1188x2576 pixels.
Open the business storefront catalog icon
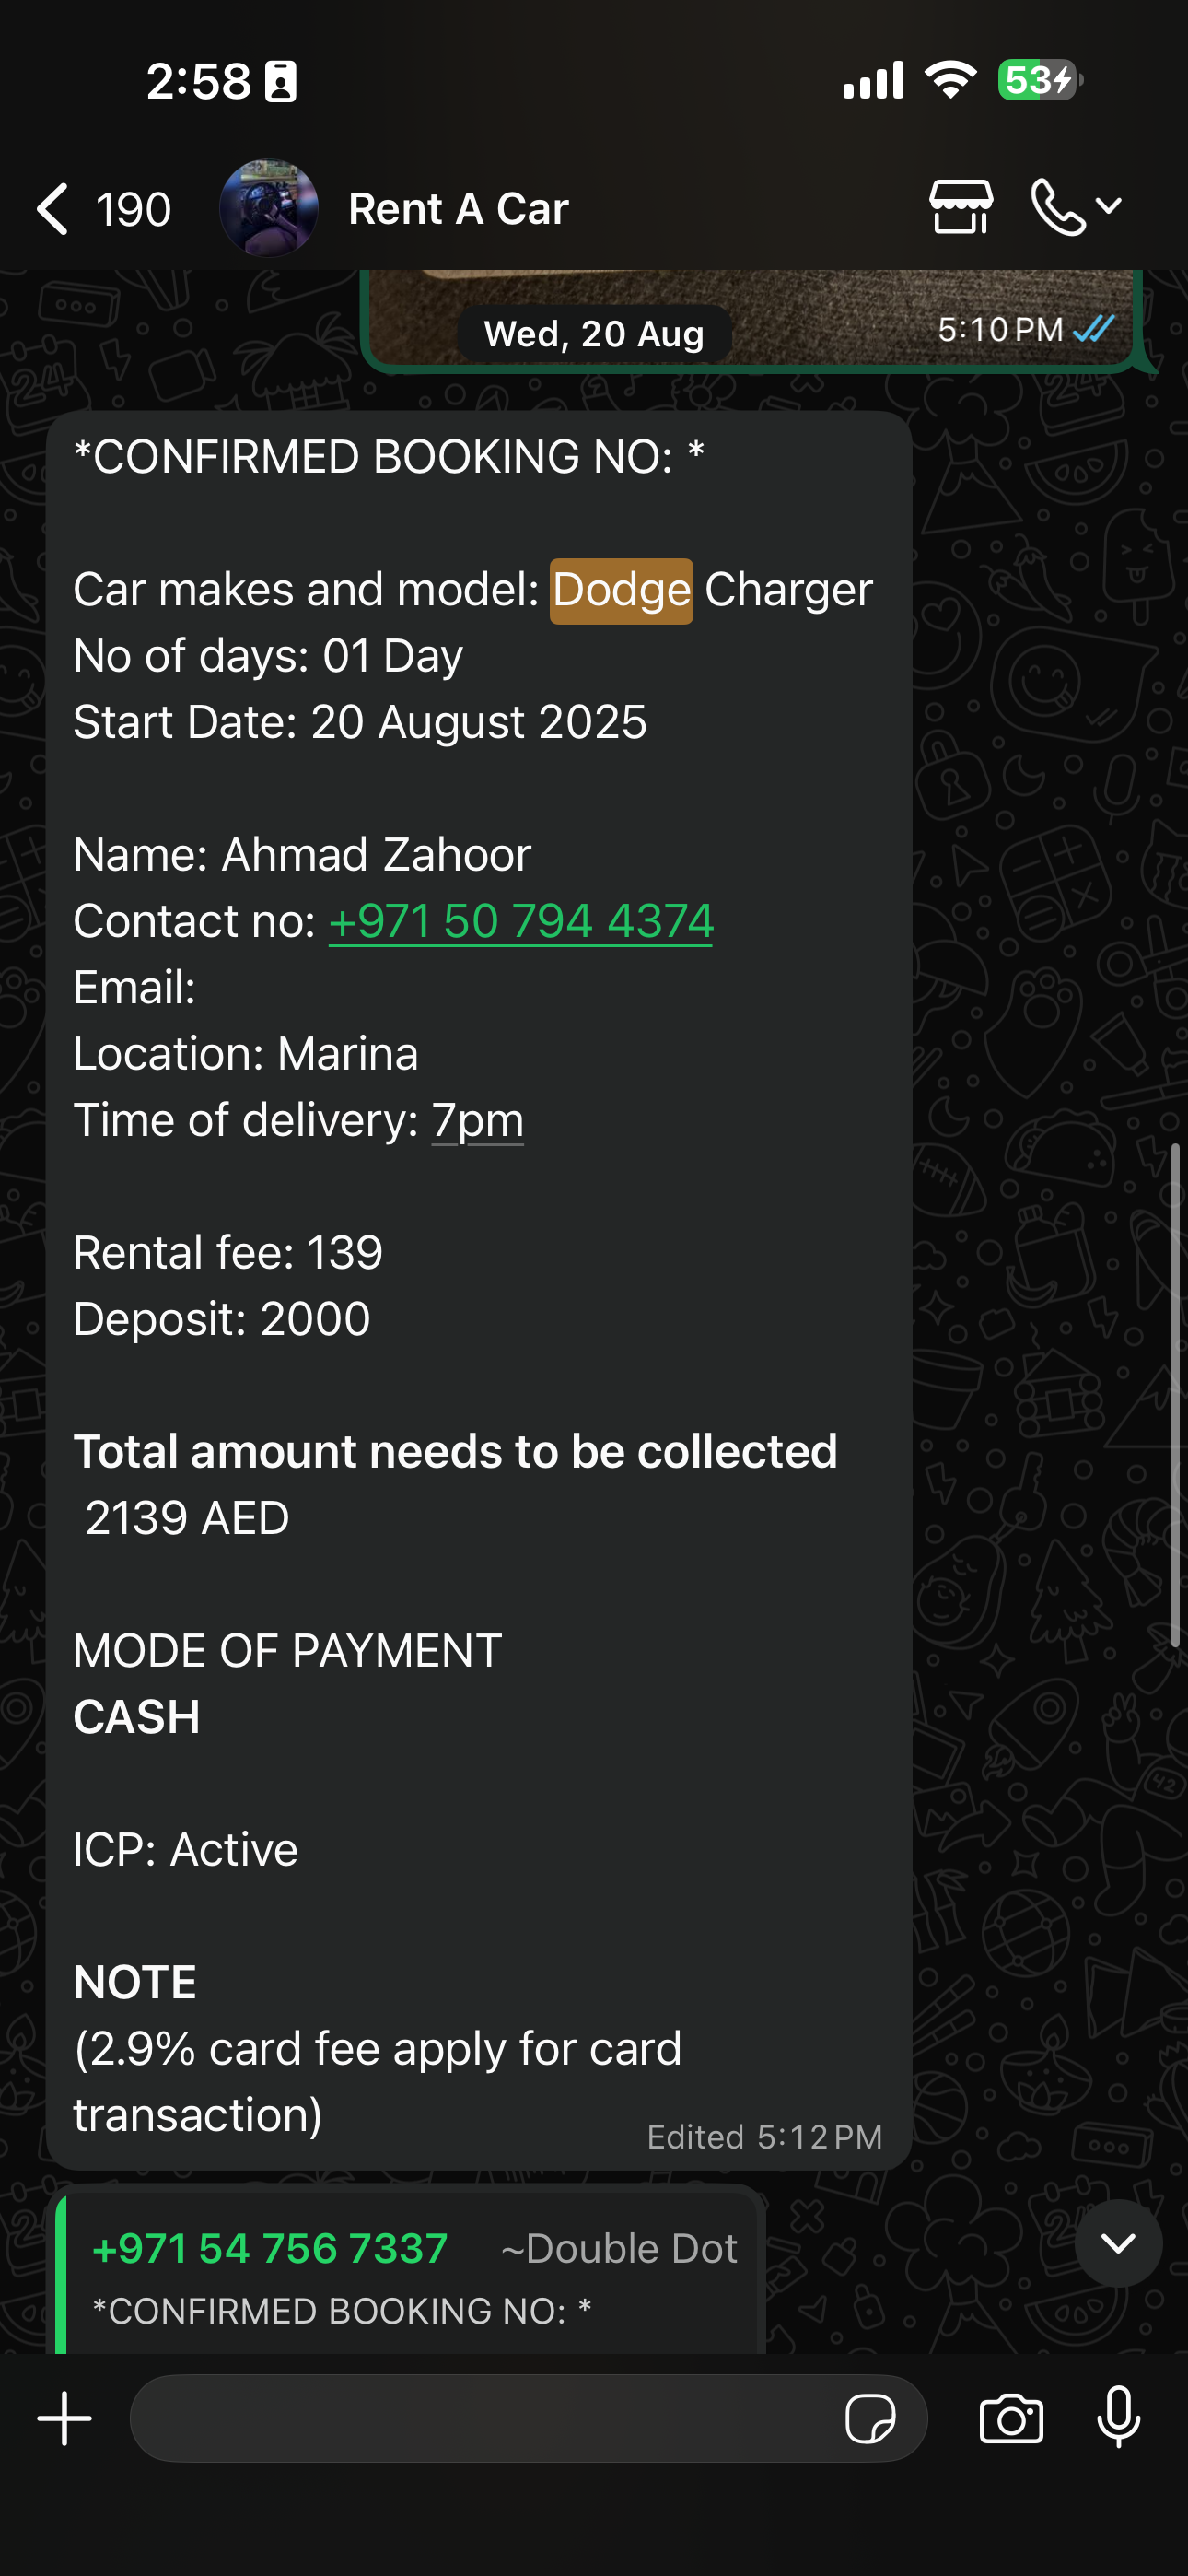click(960, 207)
